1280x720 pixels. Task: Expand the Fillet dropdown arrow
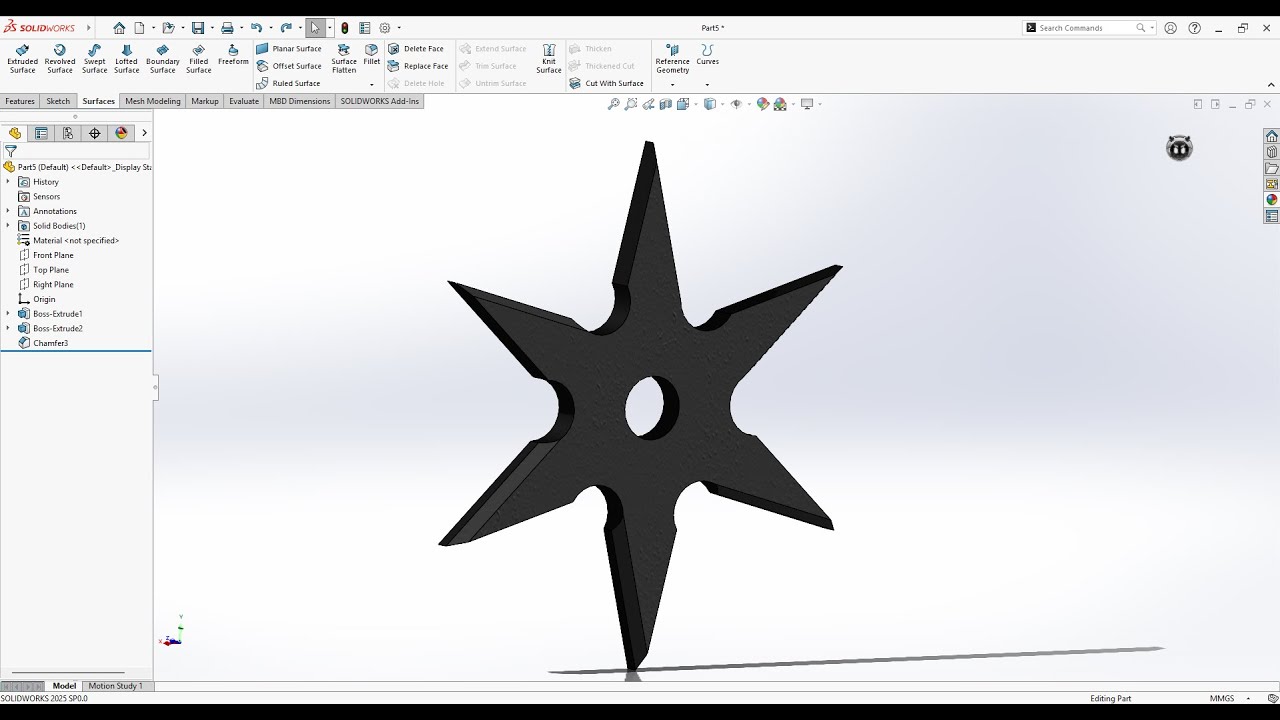372,85
